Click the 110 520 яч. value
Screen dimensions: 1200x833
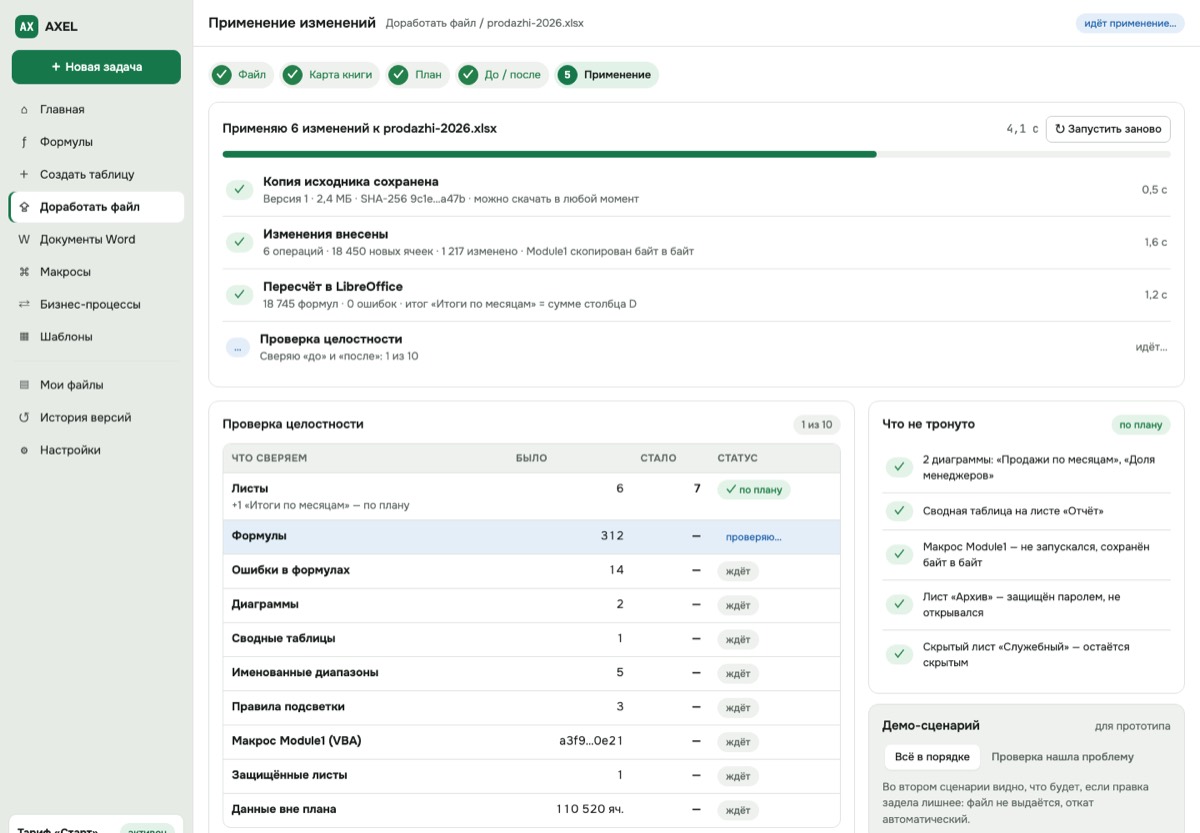[590, 809]
